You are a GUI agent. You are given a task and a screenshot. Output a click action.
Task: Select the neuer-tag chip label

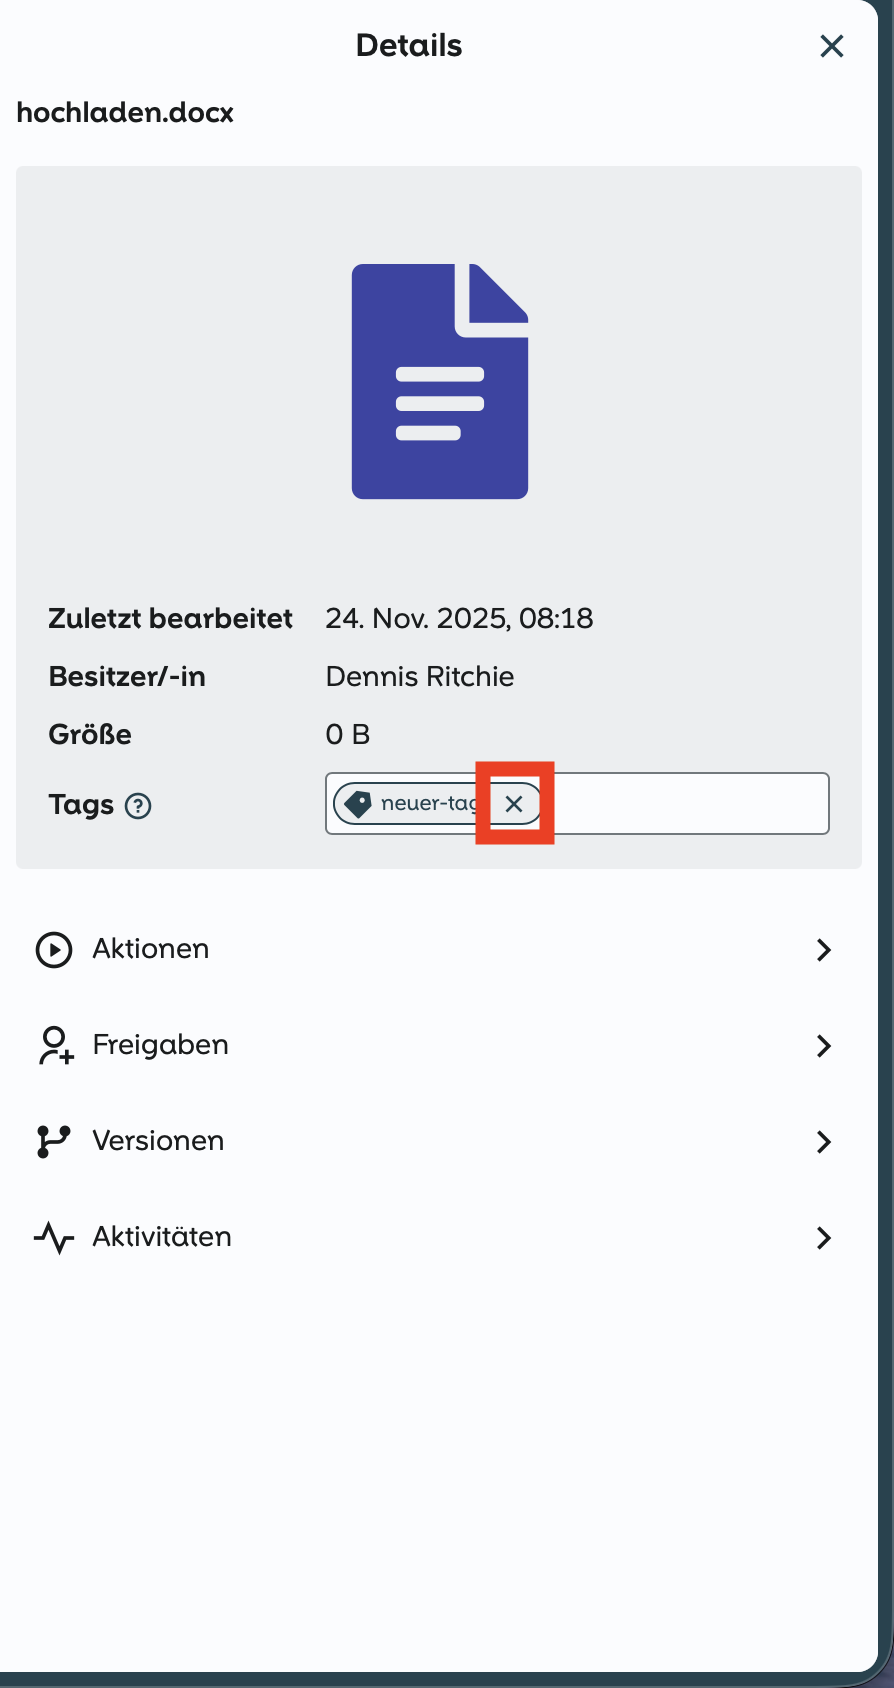coord(428,804)
